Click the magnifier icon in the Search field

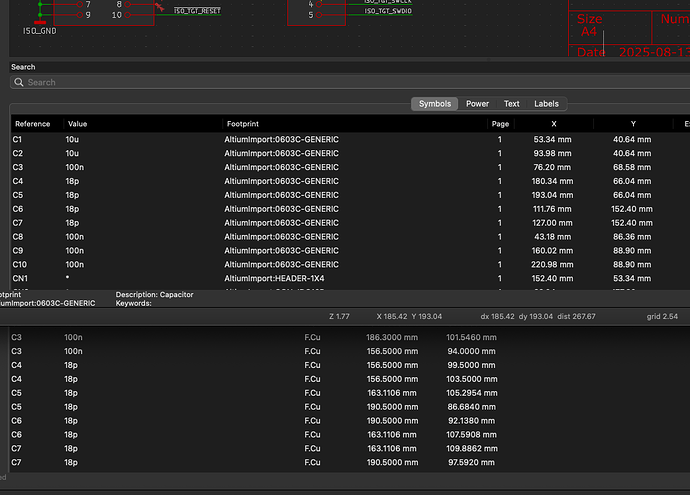(x=18, y=82)
